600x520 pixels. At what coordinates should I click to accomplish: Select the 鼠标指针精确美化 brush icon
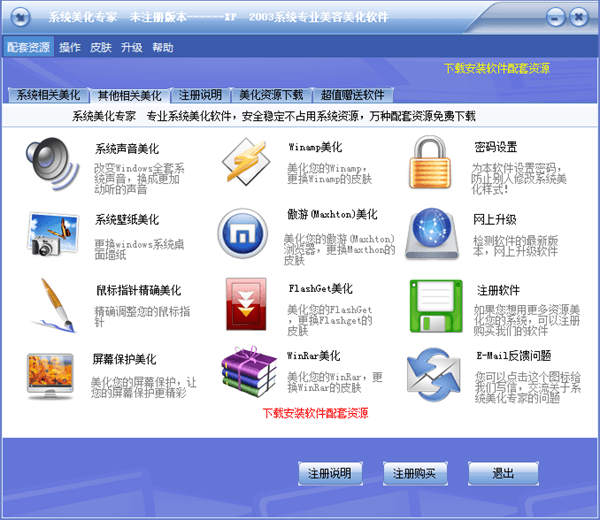[x=49, y=302]
